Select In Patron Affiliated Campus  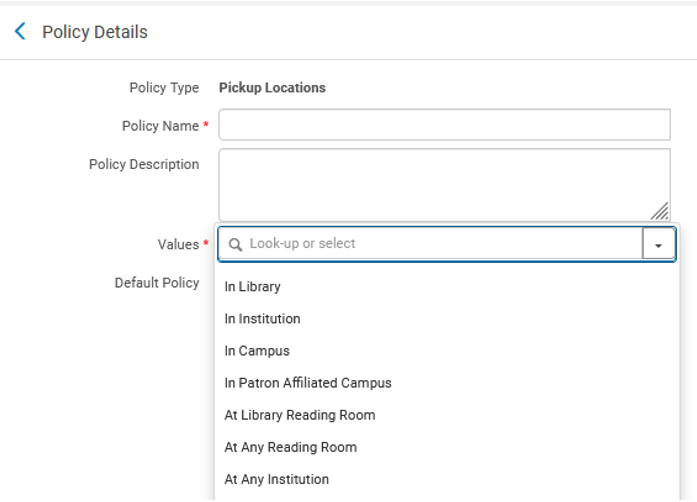pyautogui.click(x=308, y=383)
